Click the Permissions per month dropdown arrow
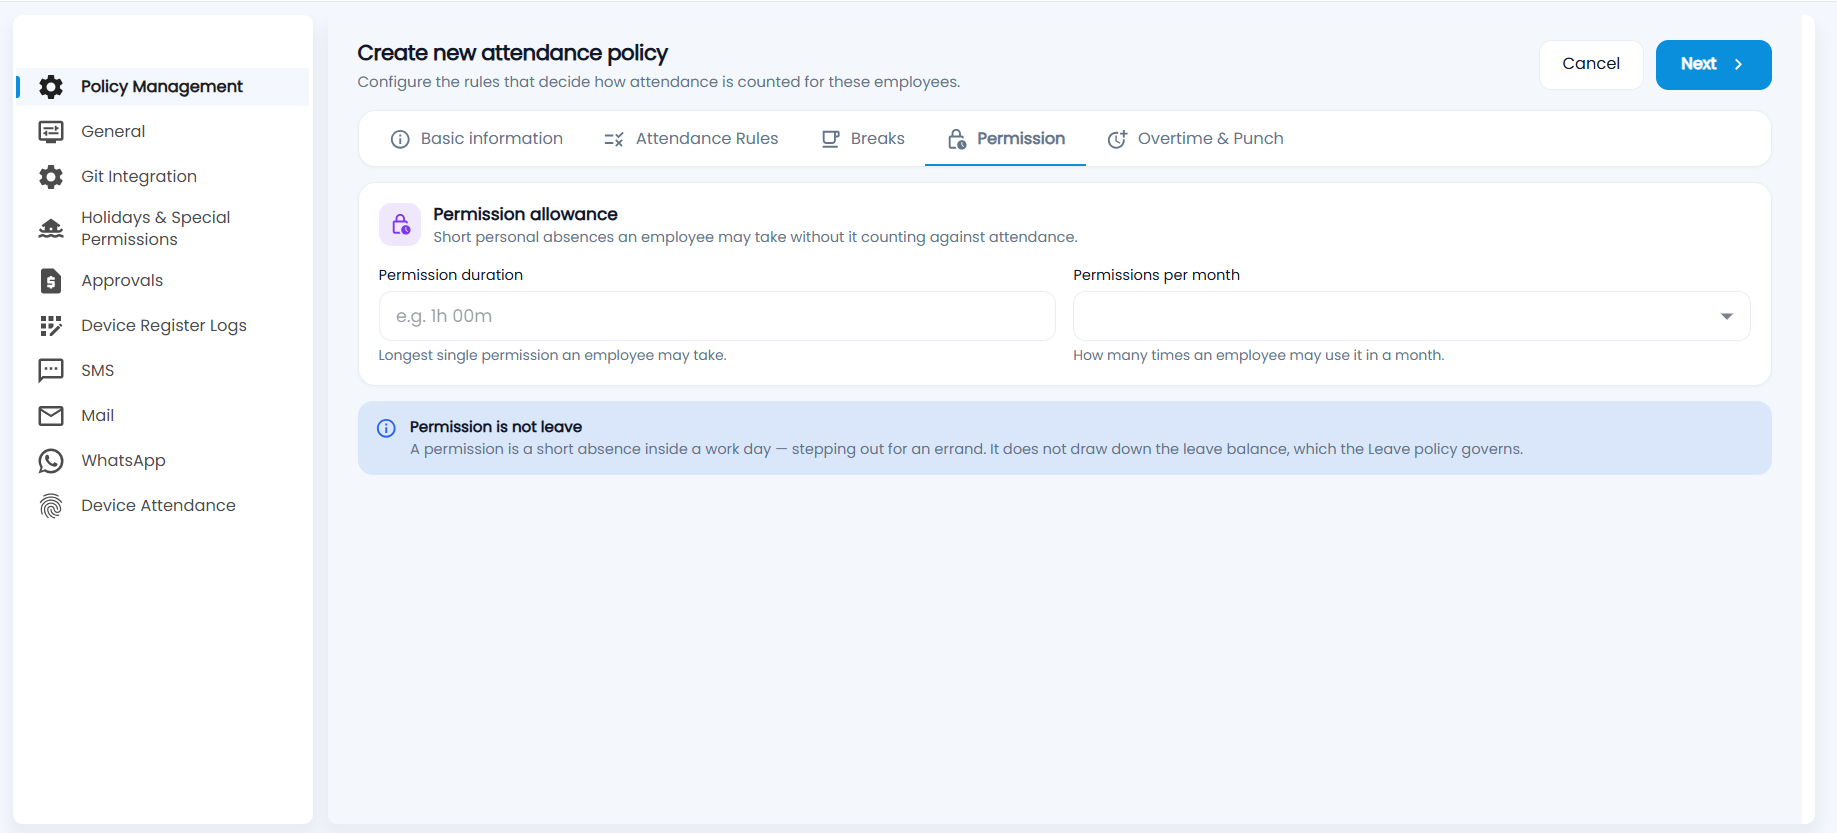This screenshot has width=1837, height=833. point(1726,316)
